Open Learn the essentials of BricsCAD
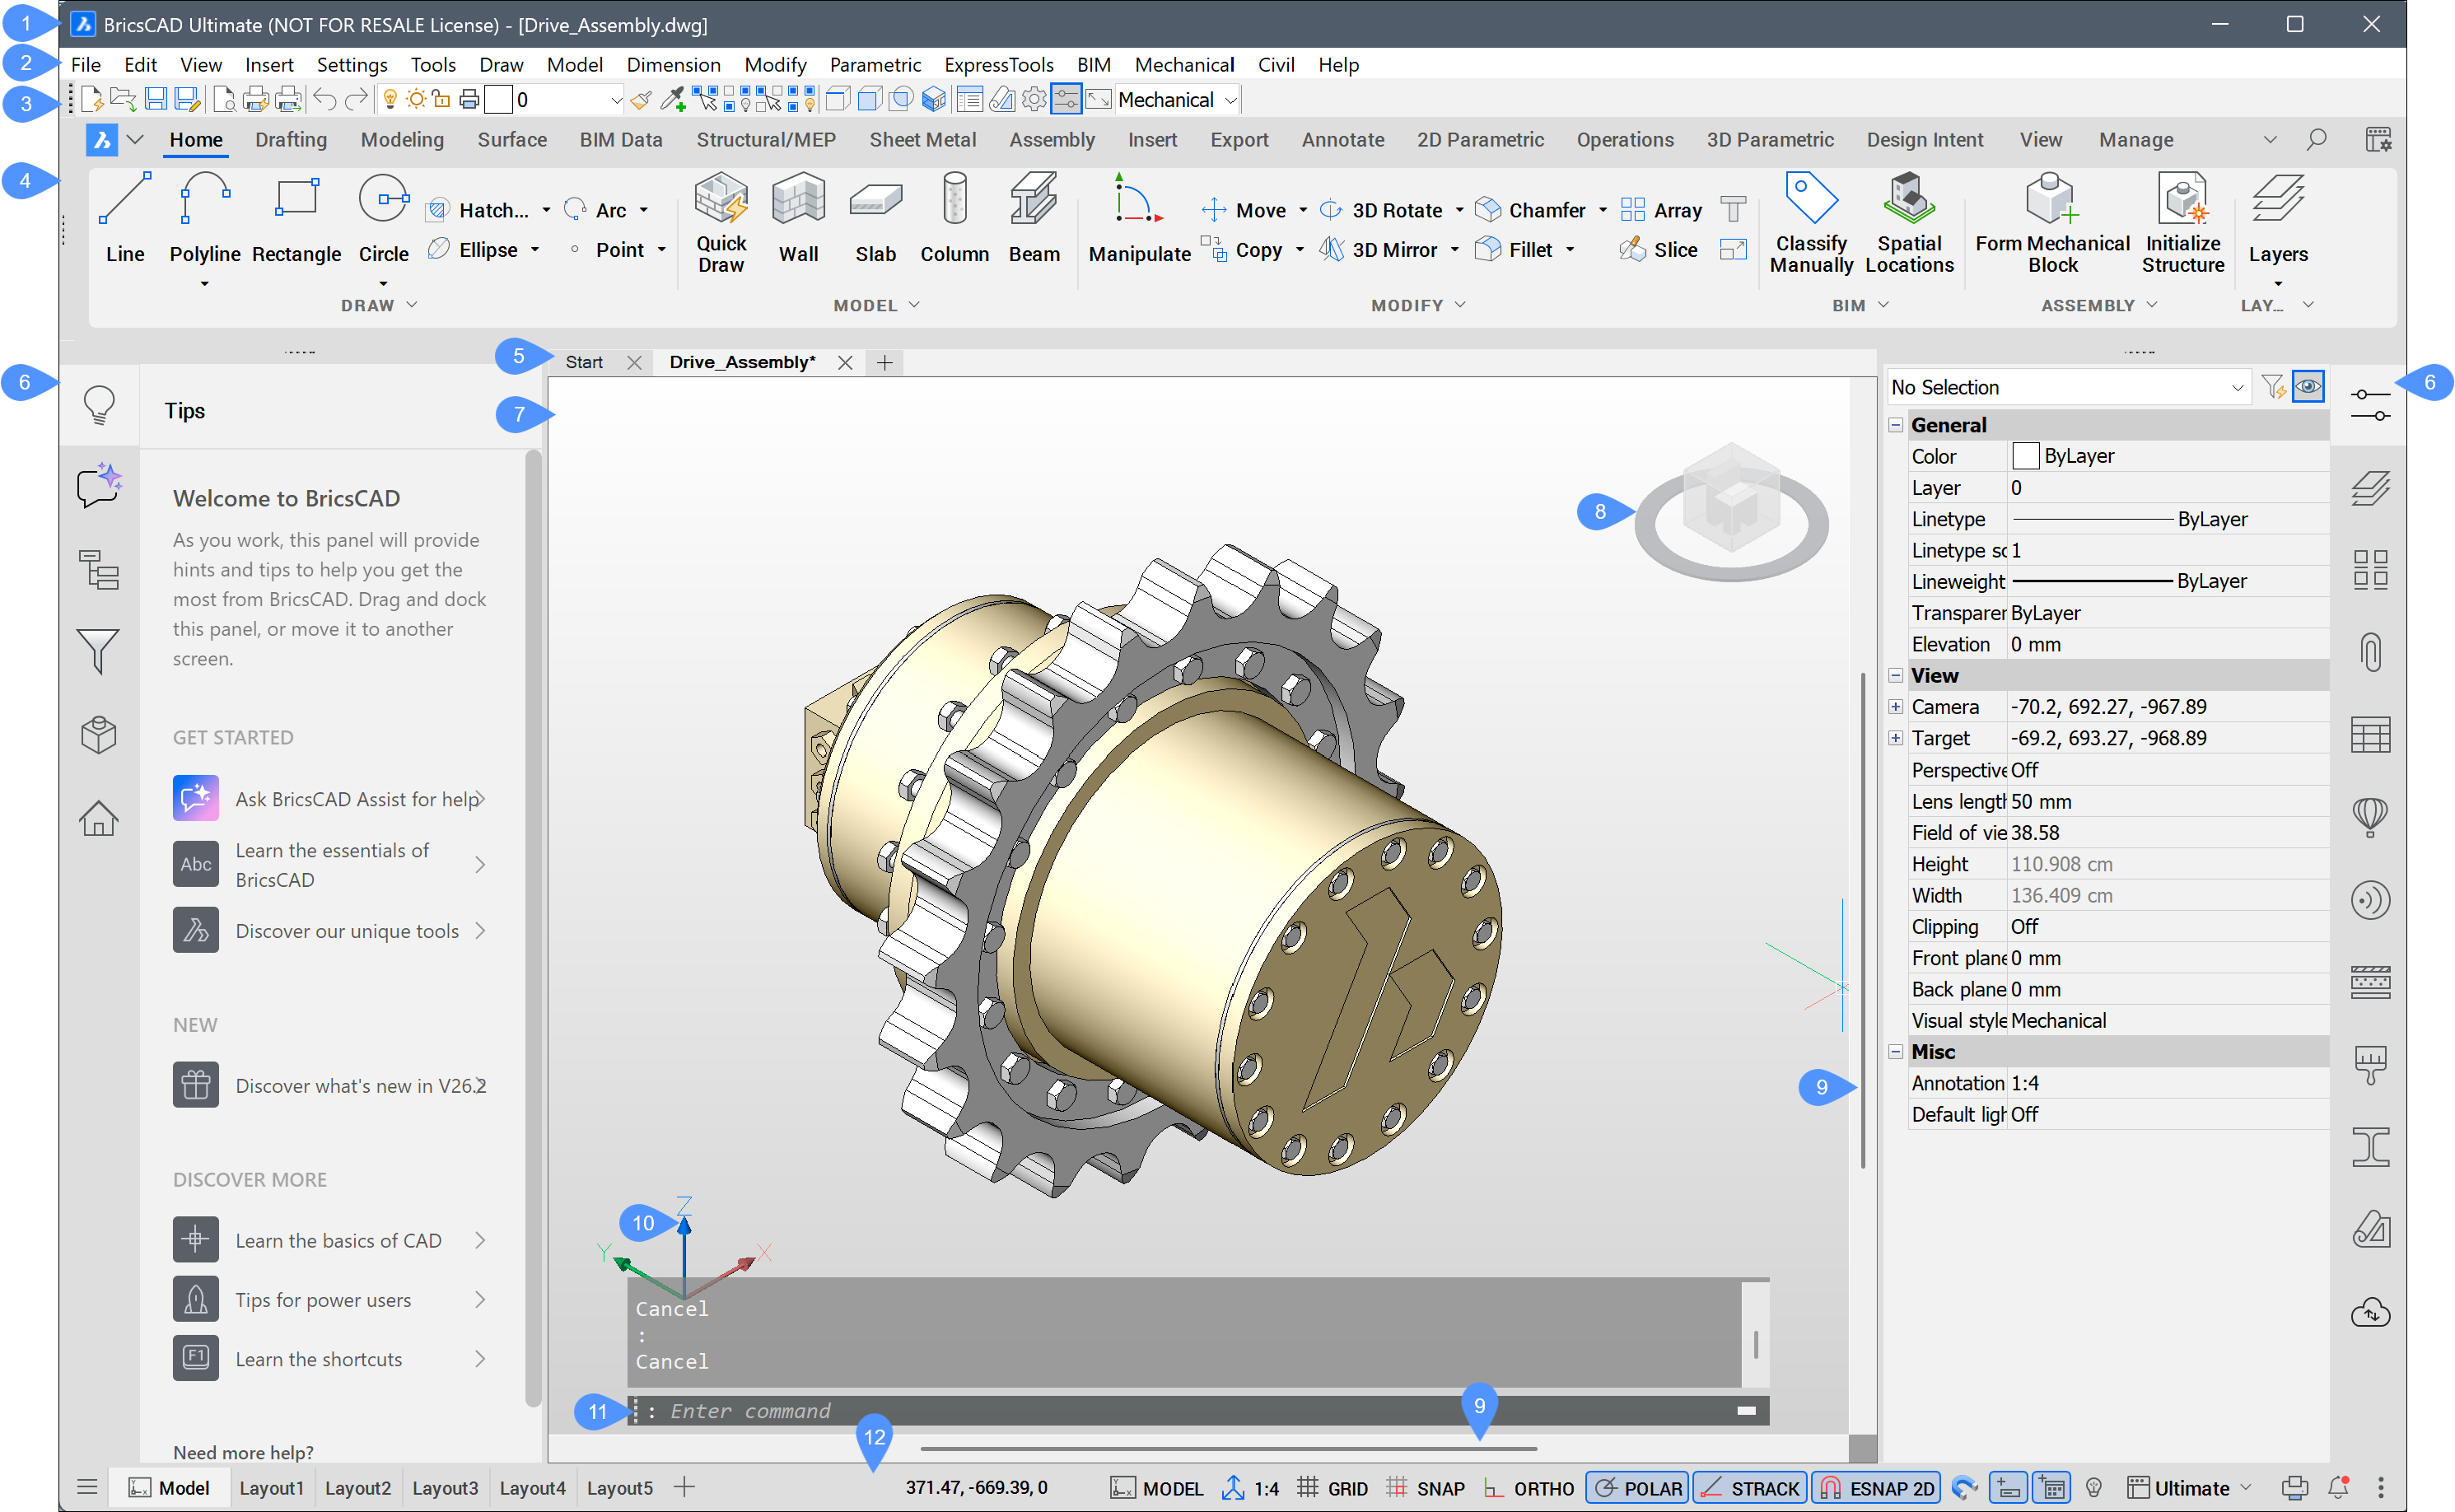The width and height of the screenshot is (2455, 1512). 330,865
